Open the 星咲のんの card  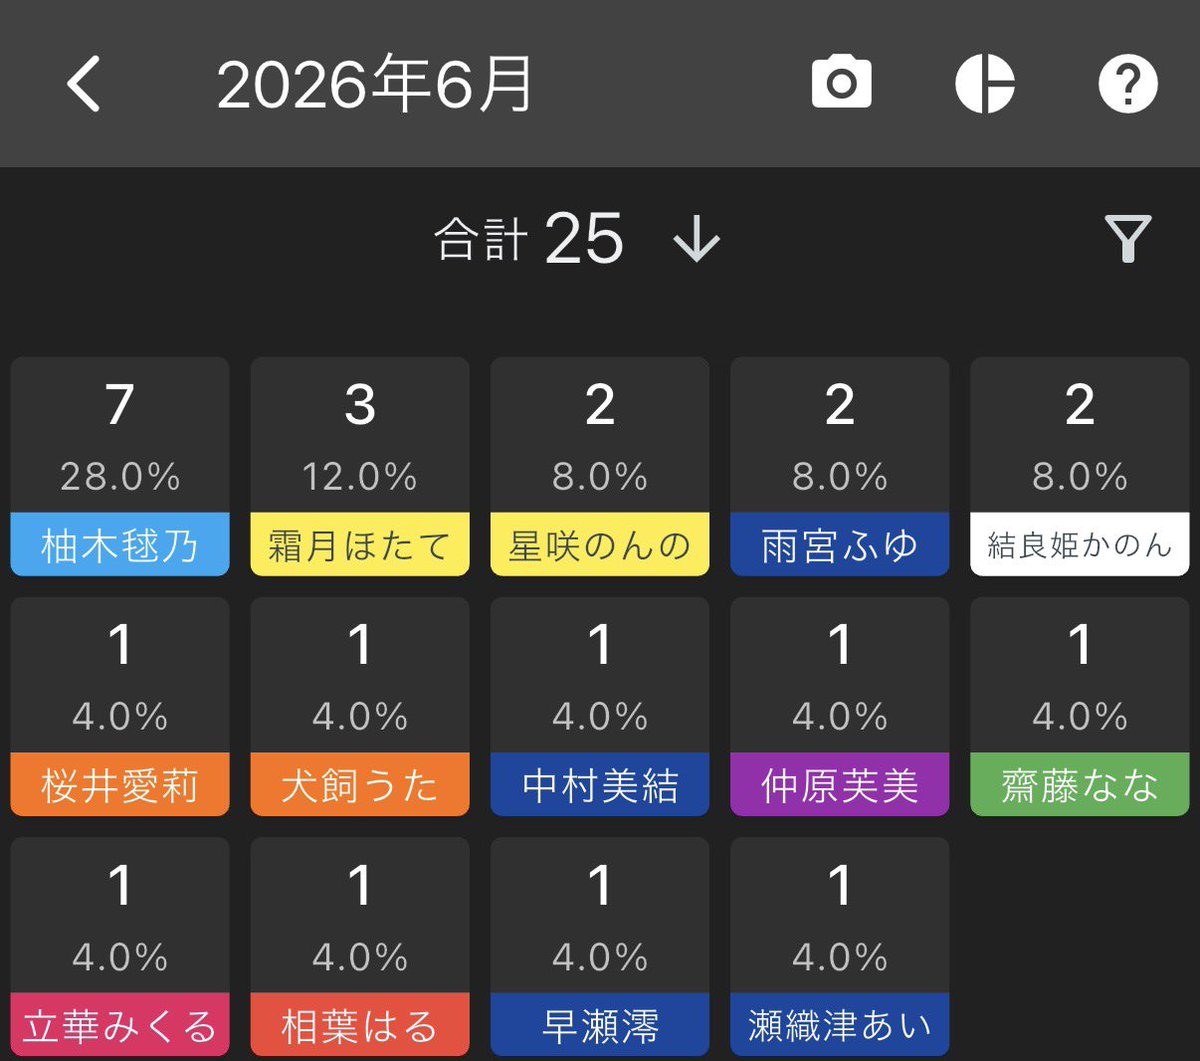pos(600,467)
